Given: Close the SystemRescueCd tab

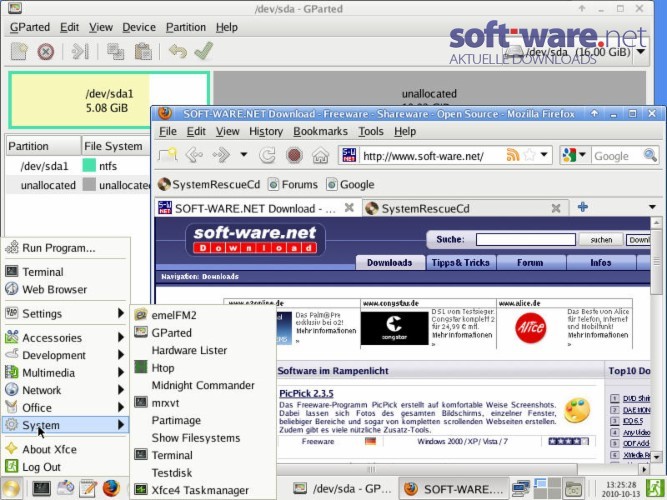Looking at the screenshot, I should 556,208.
